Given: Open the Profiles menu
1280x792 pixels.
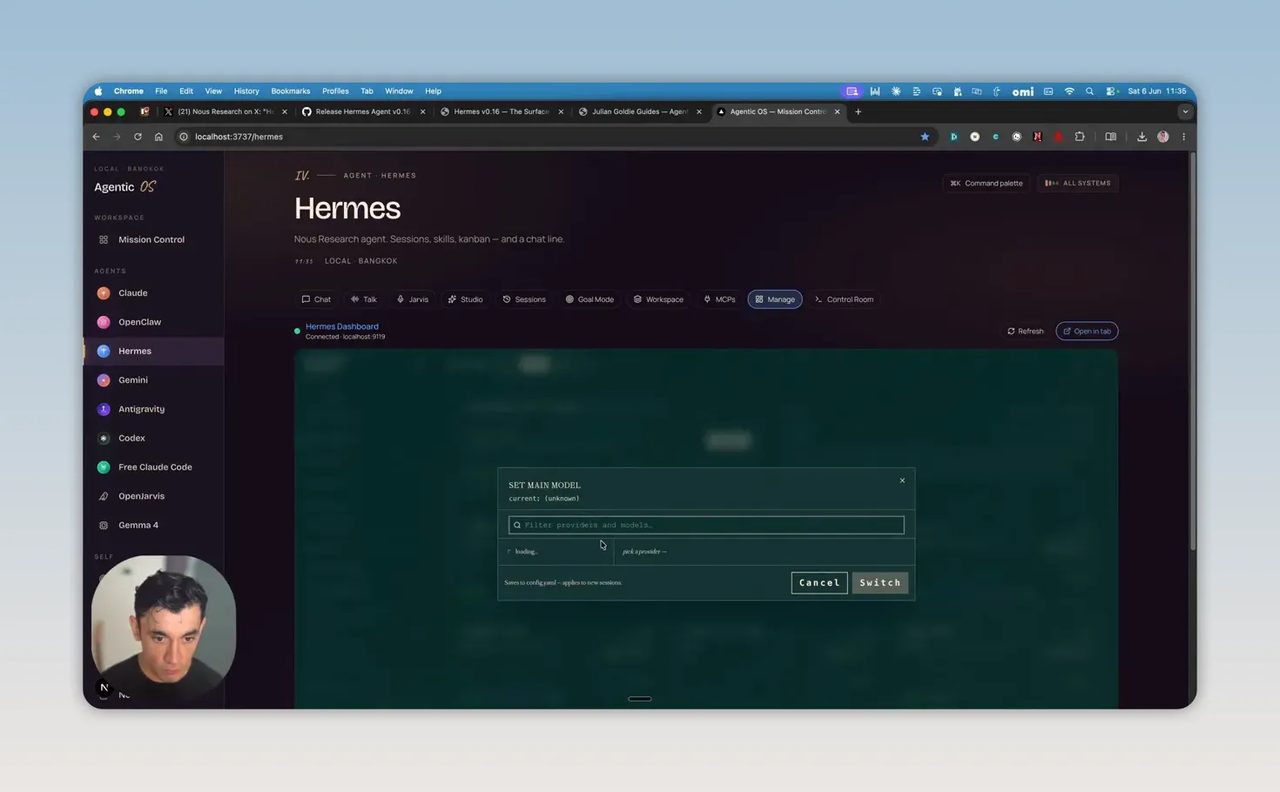Looking at the screenshot, I should click(x=335, y=91).
